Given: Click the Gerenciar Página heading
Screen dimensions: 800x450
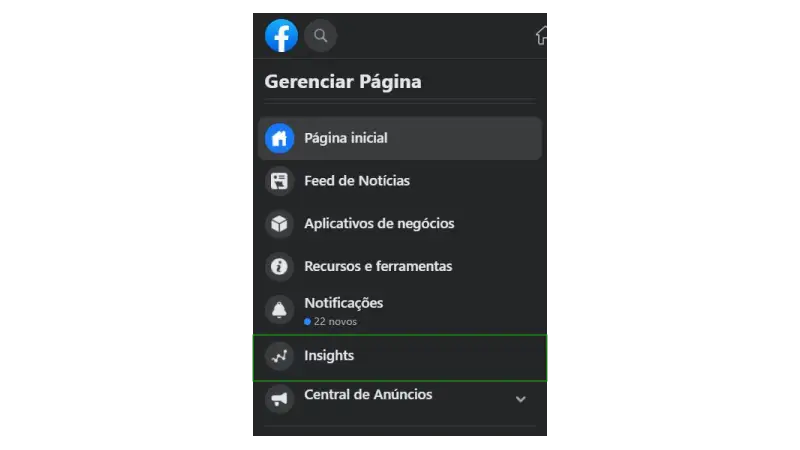Looking at the screenshot, I should coord(343,82).
